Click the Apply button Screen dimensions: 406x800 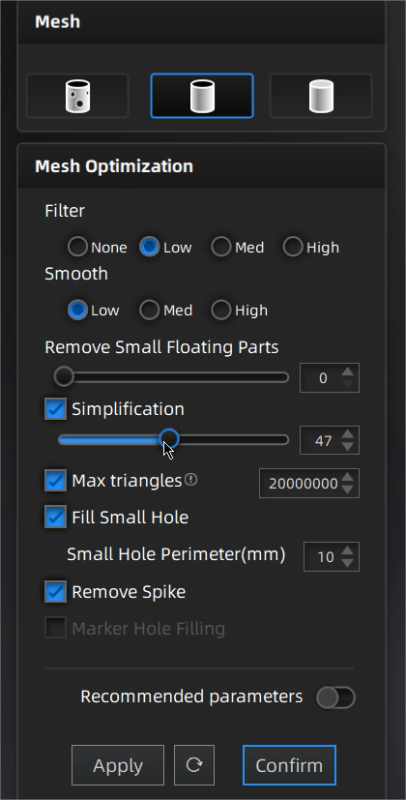(118, 765)
